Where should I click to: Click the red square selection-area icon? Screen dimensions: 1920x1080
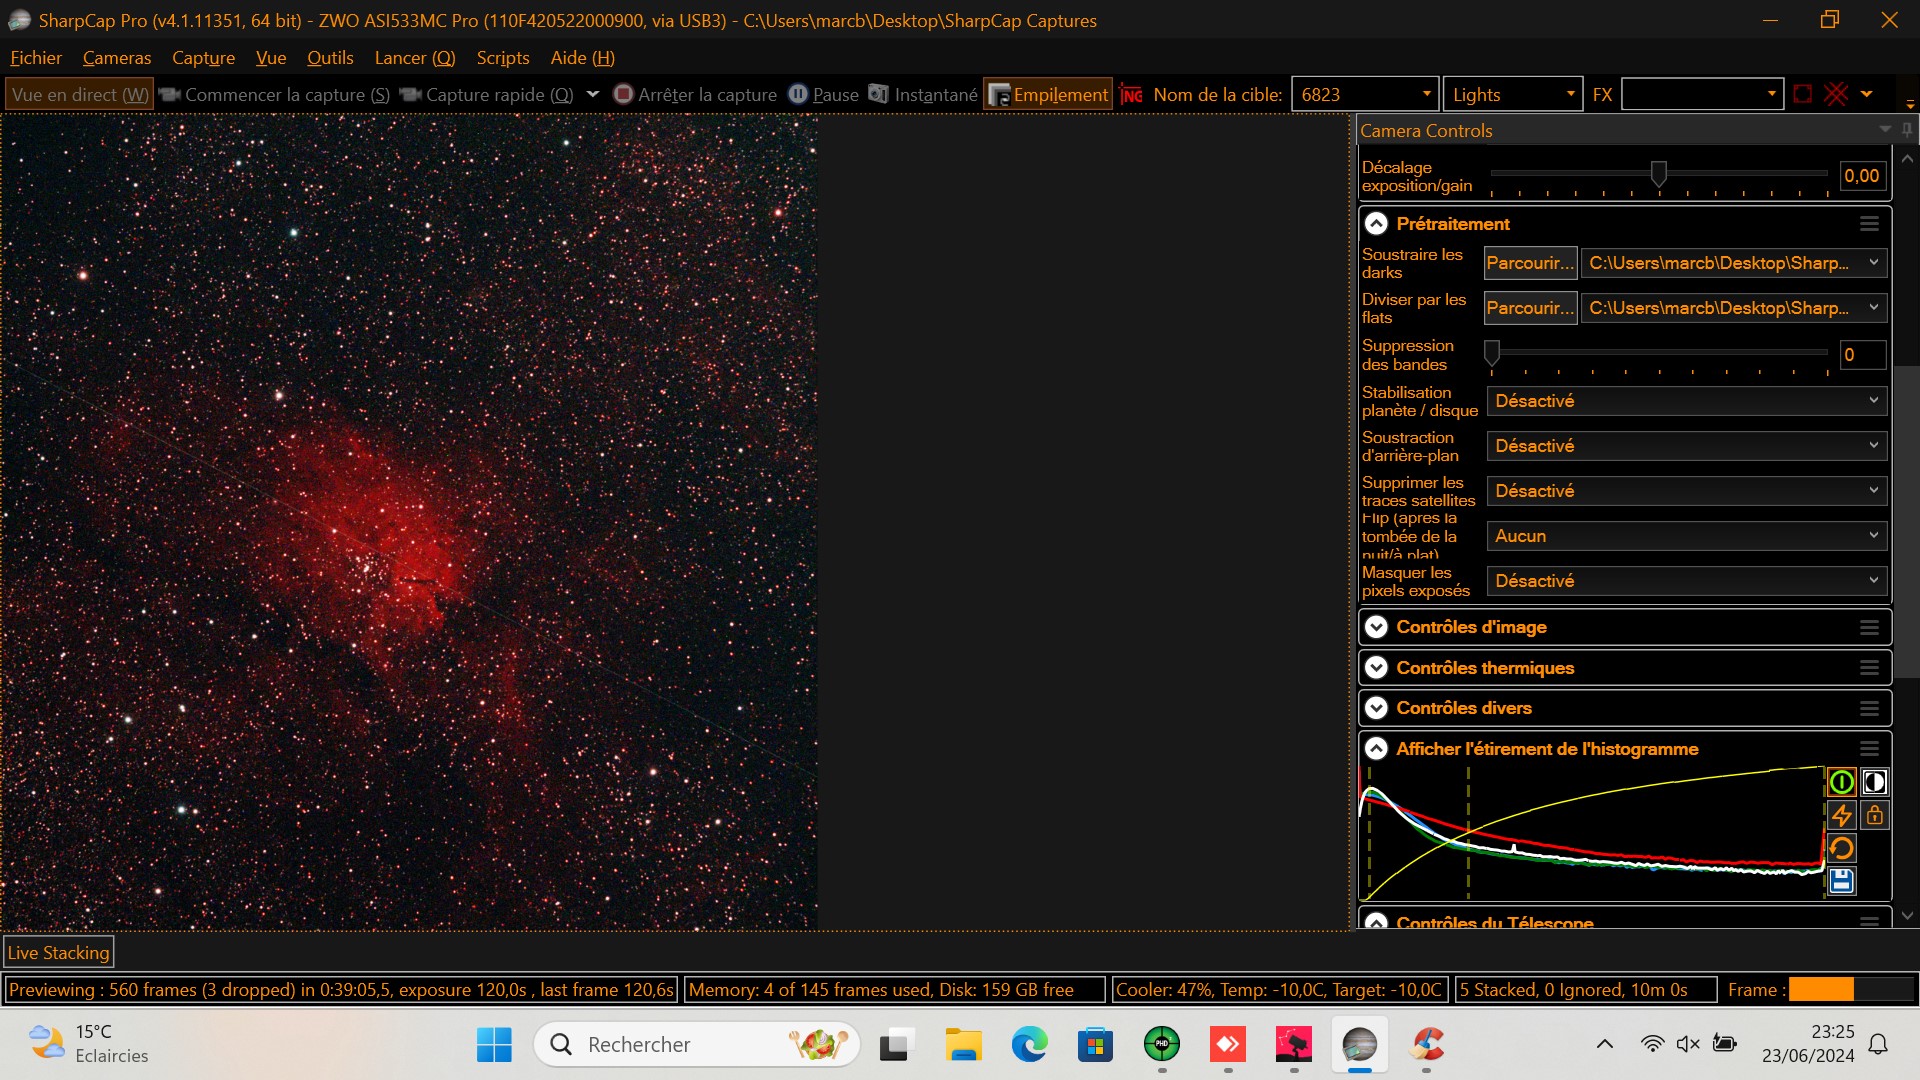(x=1802, y=94)
